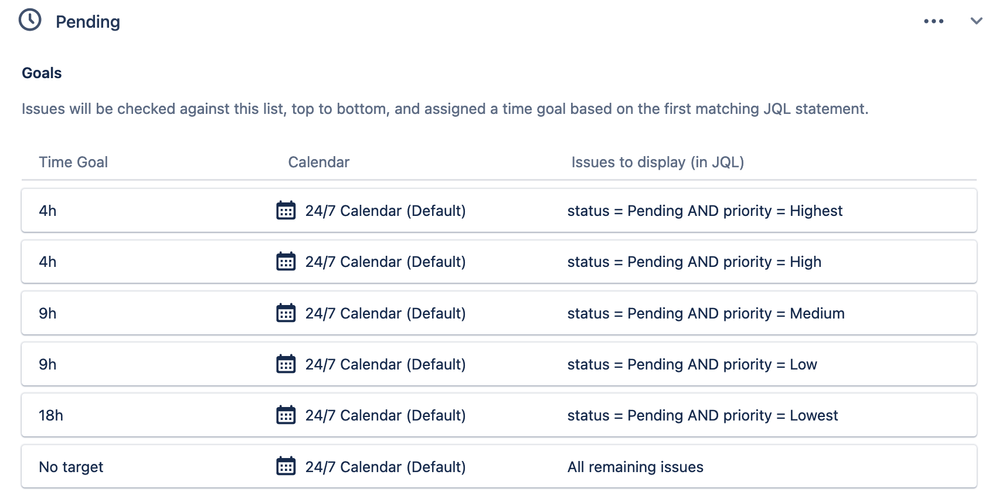Viewport: 999px width, 501px height.
Task: Click JQL ending with priority = Lowest
Action: pyautogui.click(x=703, y=415)
